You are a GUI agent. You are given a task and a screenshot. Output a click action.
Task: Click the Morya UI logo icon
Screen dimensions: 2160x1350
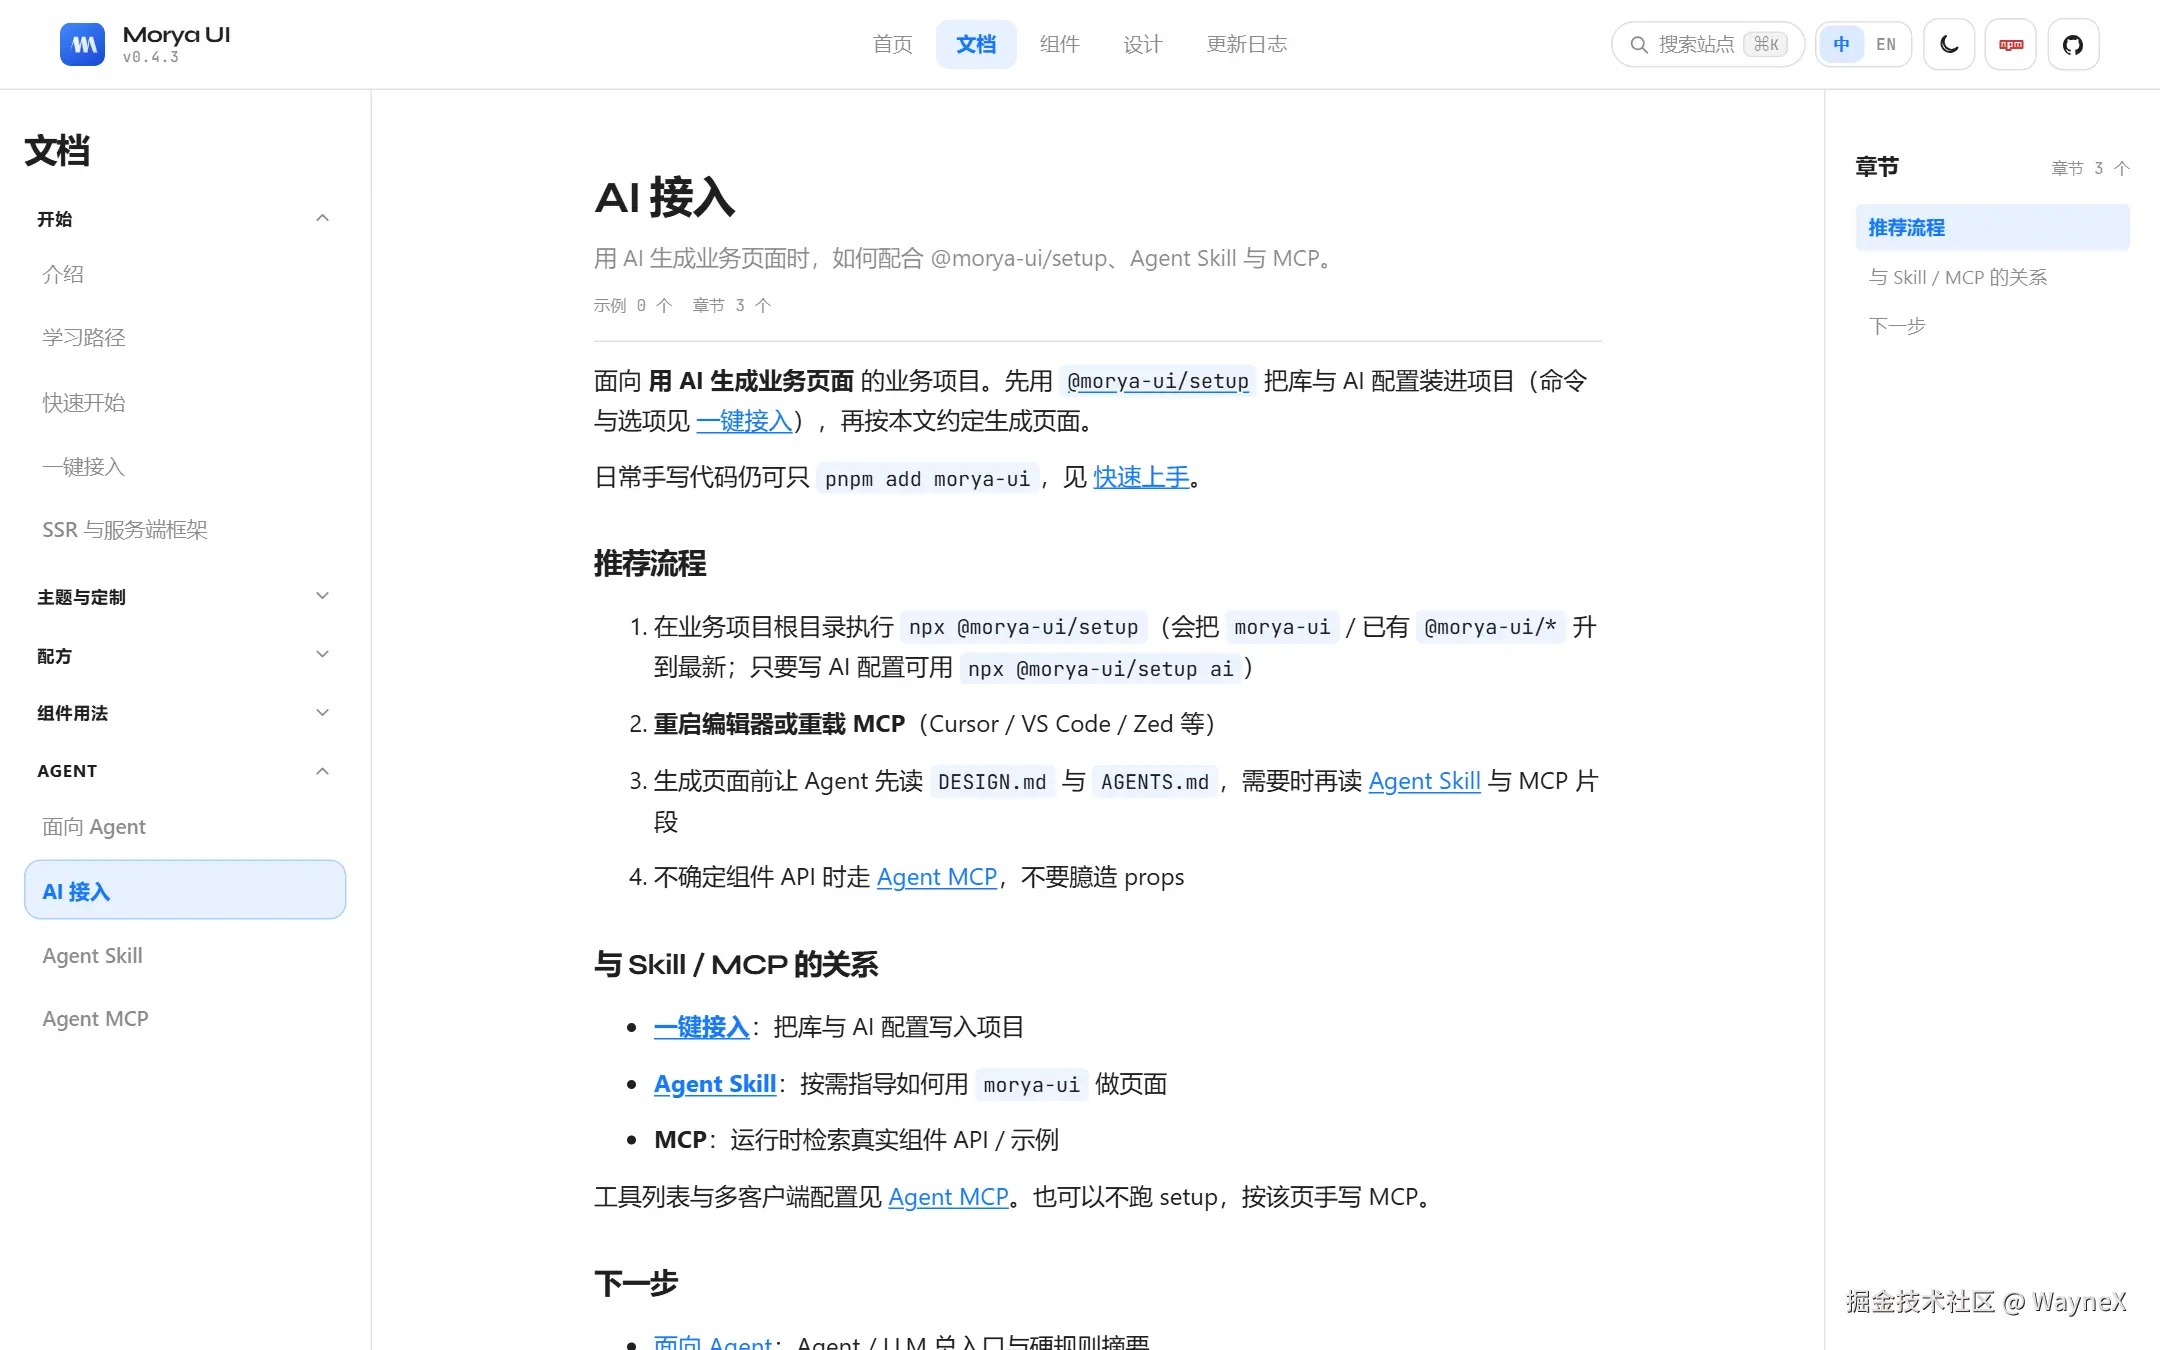pos(82,44)
